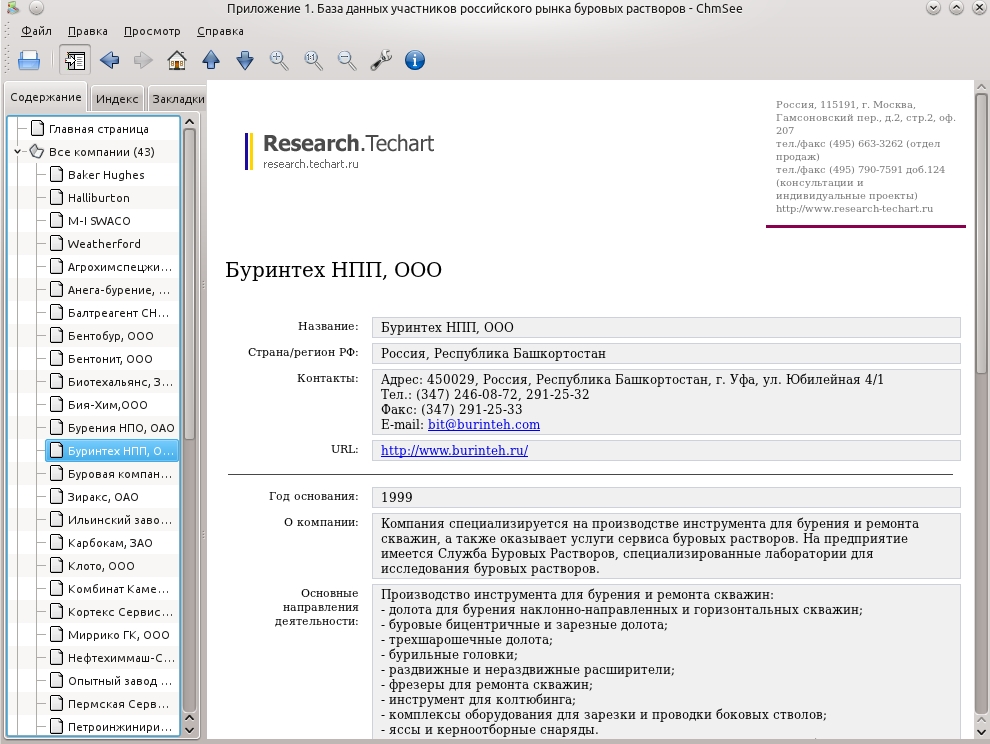Select Бентонит, ООО in the tree
990x744 pixels.
coord(109,359)
